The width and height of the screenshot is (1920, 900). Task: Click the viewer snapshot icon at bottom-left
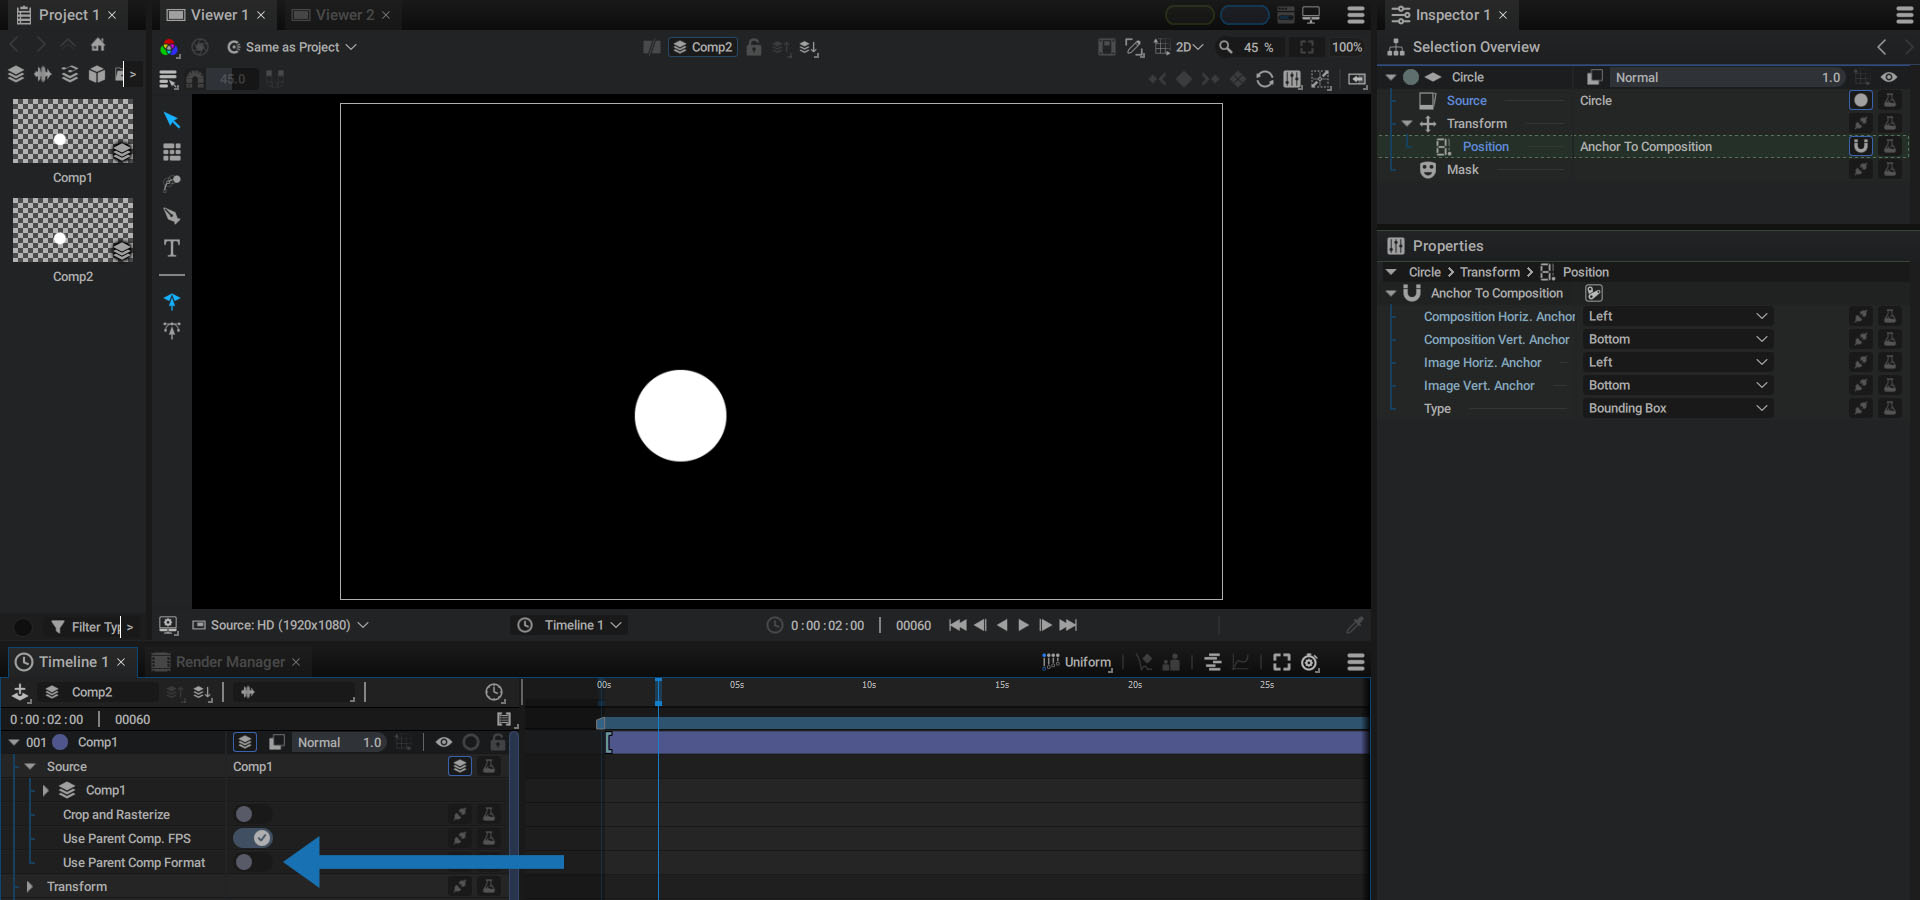click(169, 625)
